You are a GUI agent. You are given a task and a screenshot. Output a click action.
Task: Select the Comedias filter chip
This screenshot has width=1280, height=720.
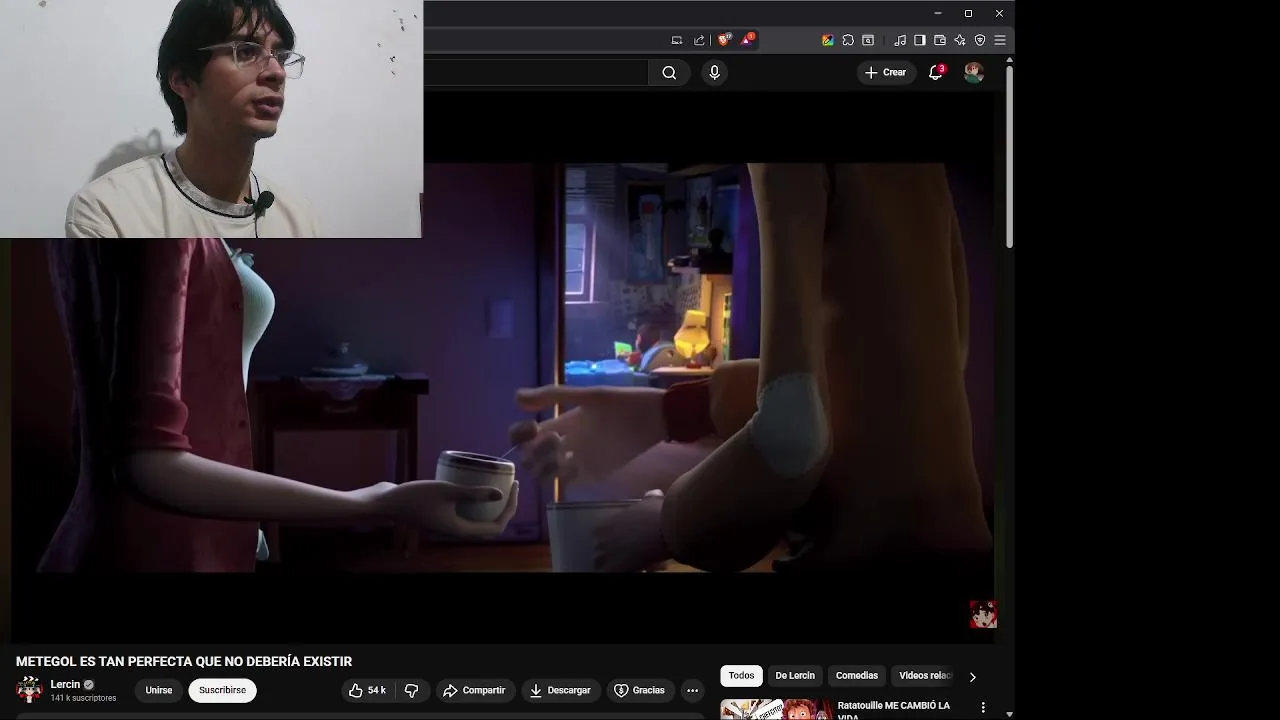(x=857, y=676)
